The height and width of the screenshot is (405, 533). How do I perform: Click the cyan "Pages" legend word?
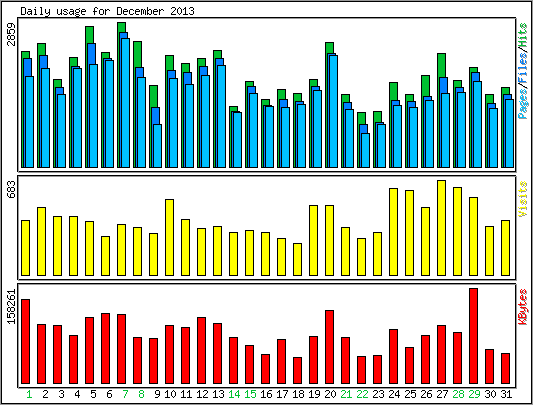[x=523, y=103]
